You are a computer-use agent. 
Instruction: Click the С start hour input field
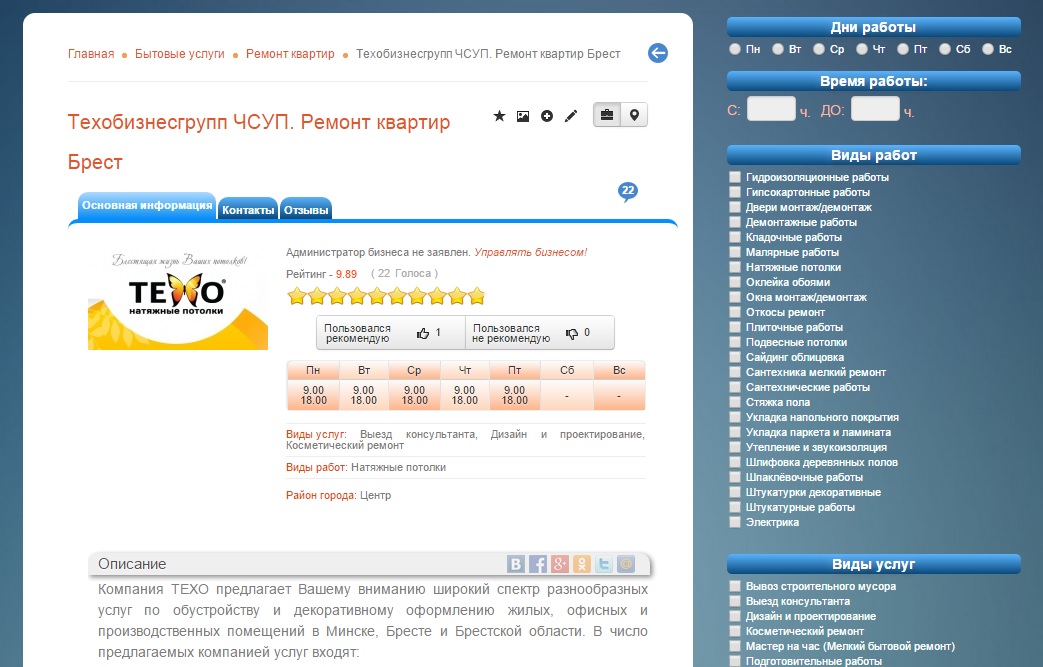(x=771, y=109)
